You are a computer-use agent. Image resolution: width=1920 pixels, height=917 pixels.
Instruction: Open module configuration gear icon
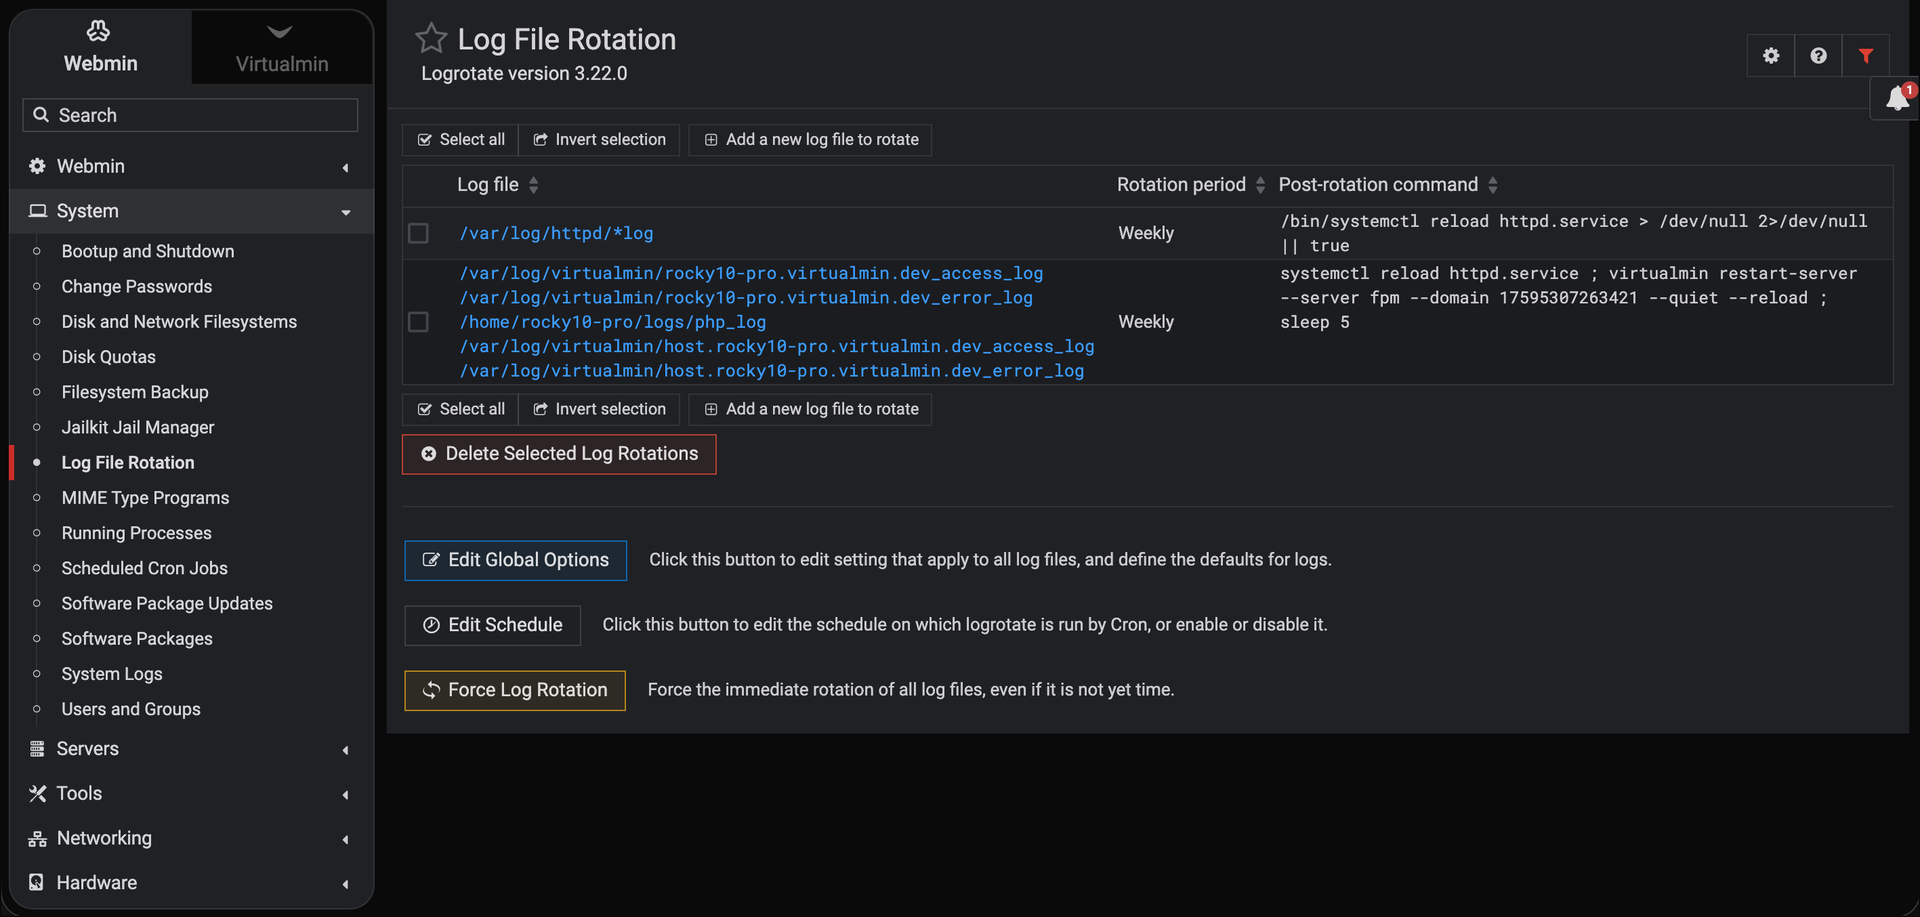pos(1771,56)
